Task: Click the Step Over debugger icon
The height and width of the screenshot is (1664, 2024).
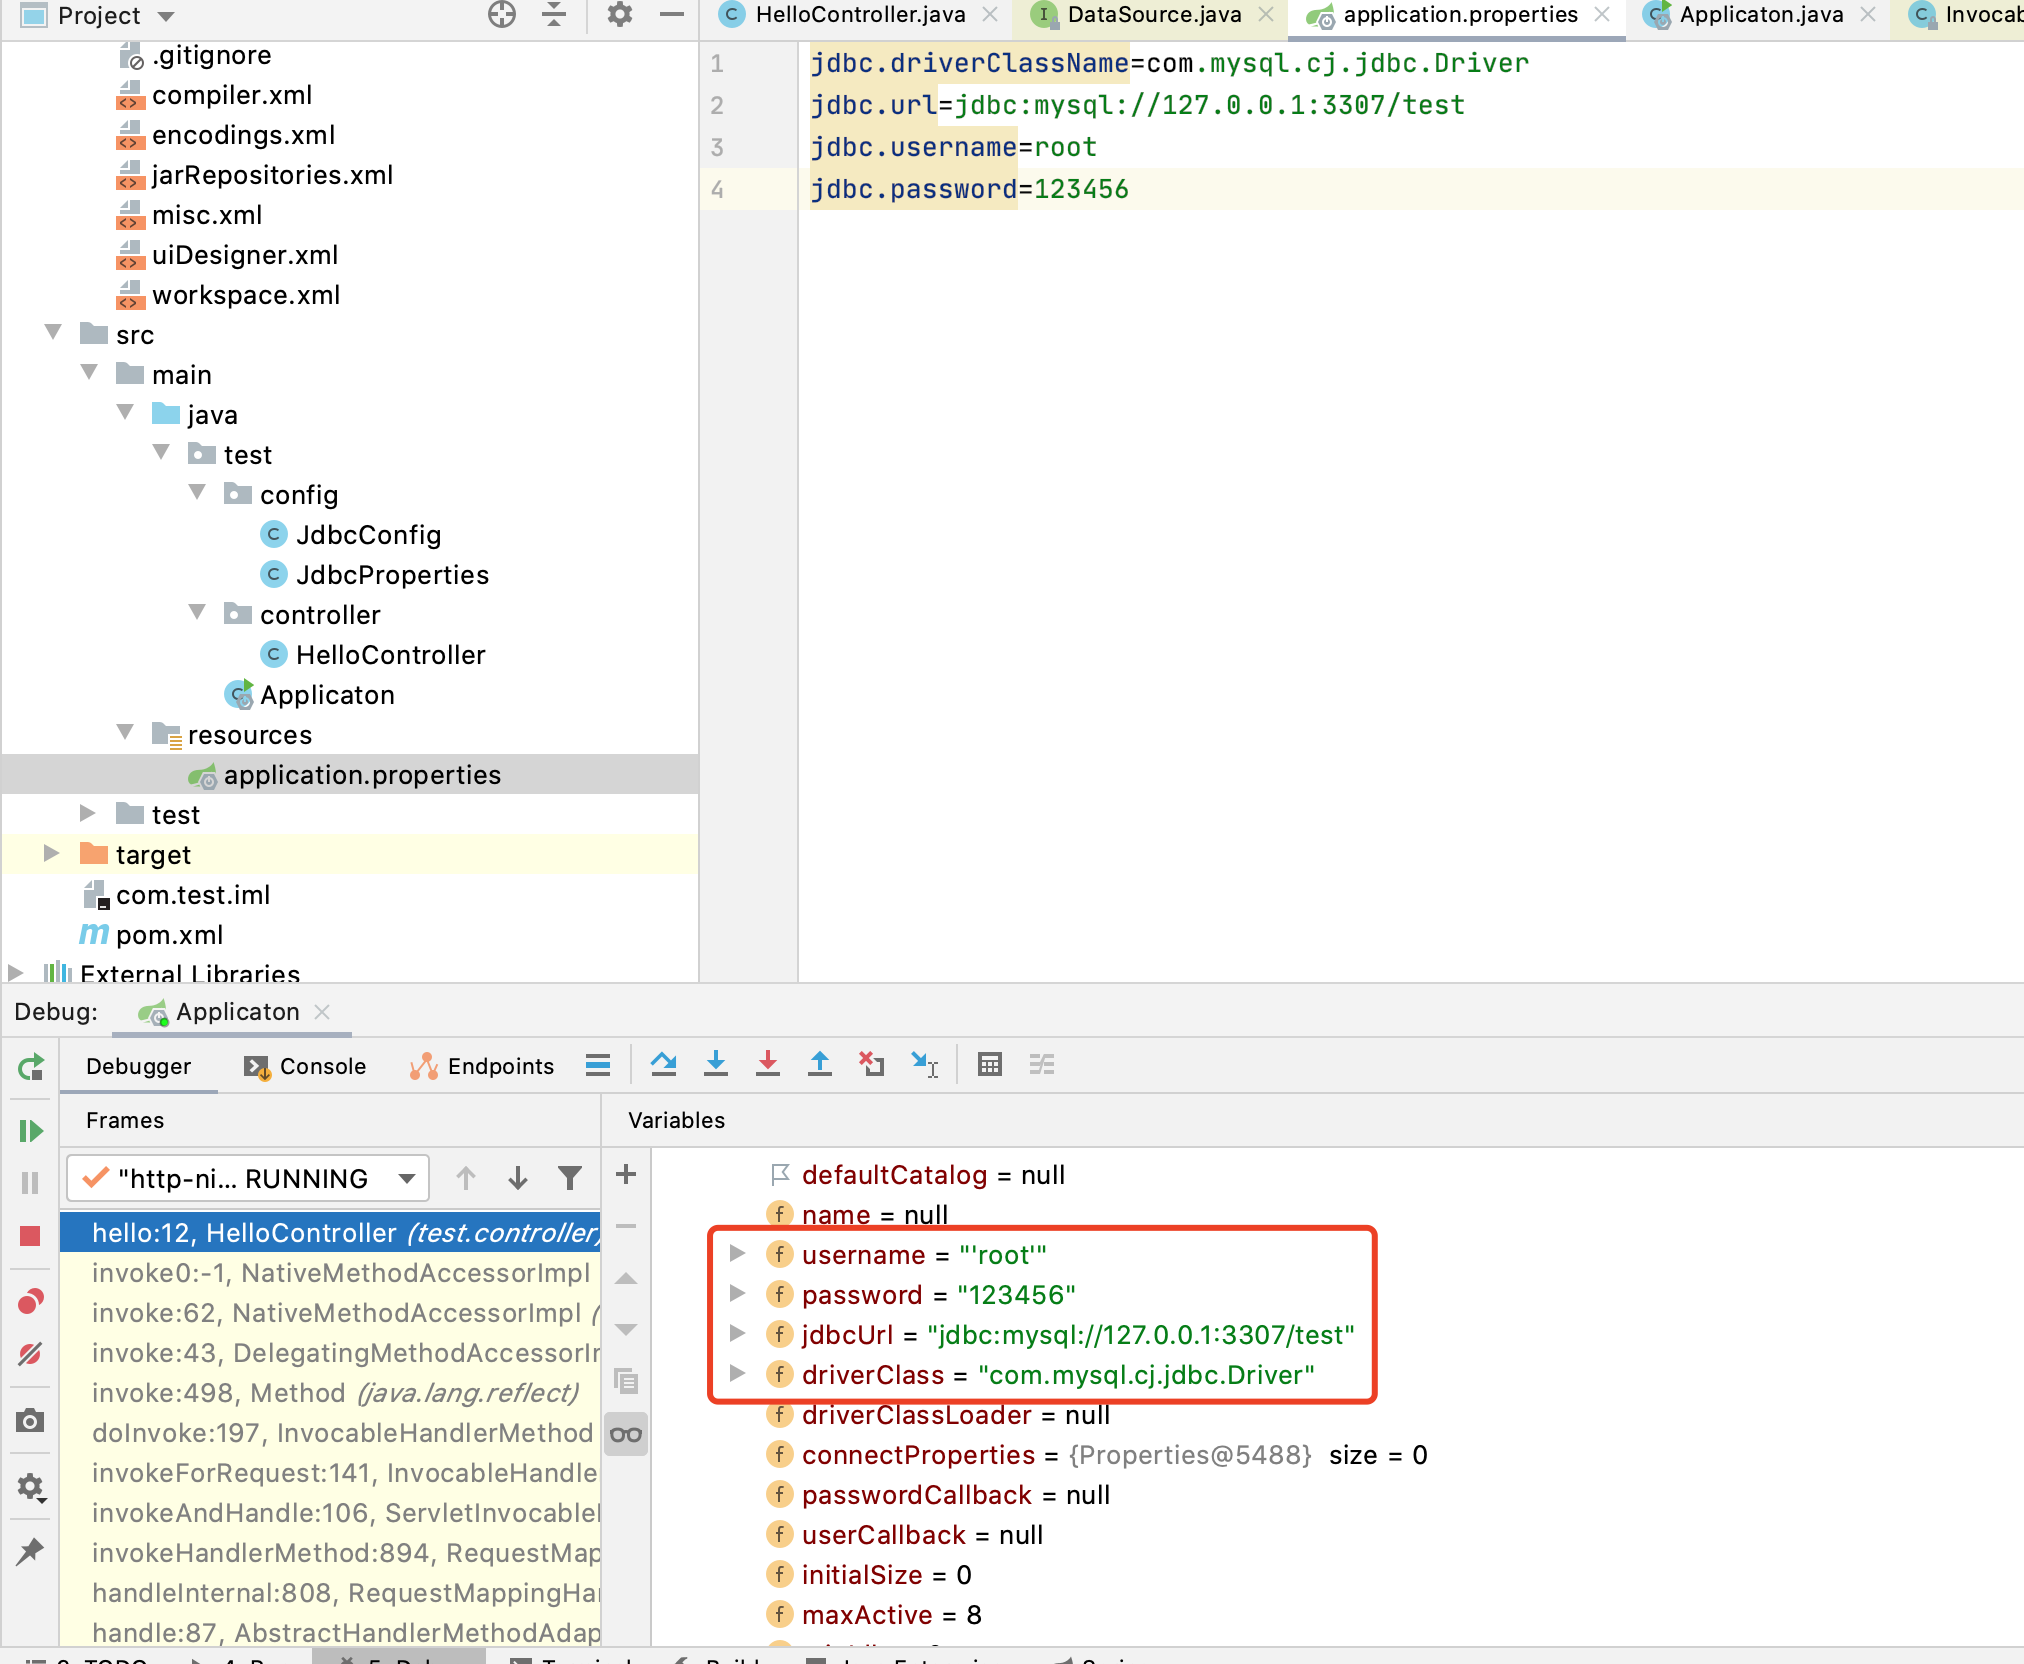Action: (x=663, y=1064)
